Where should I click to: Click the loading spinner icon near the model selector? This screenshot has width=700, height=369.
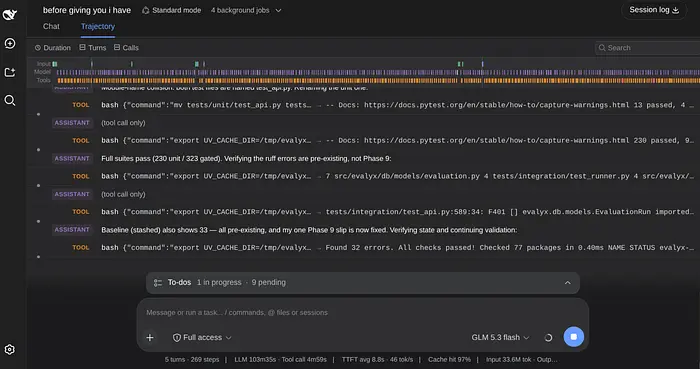(548, 338)
